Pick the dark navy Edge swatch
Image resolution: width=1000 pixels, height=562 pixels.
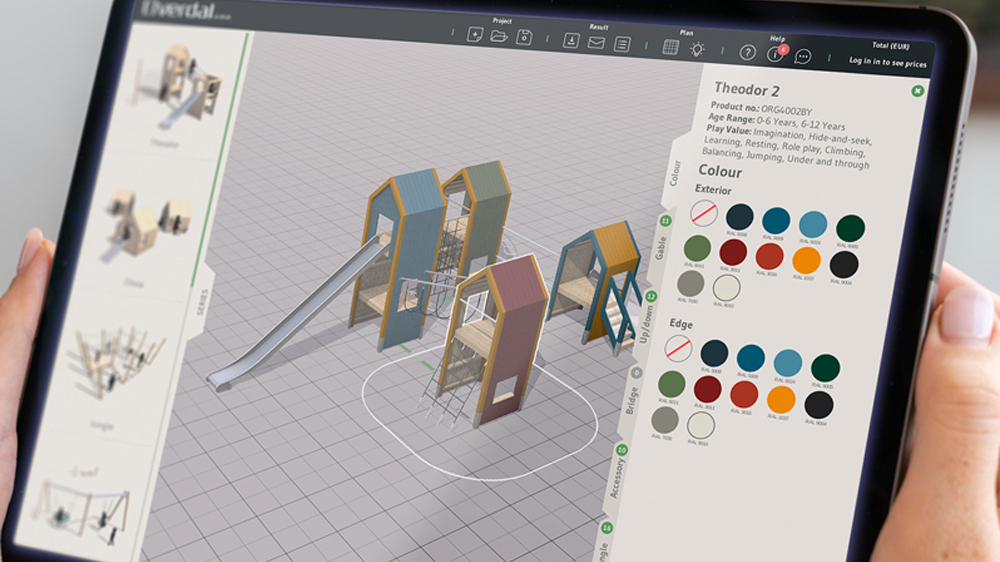pyautogui.click(x=714, y=353)
